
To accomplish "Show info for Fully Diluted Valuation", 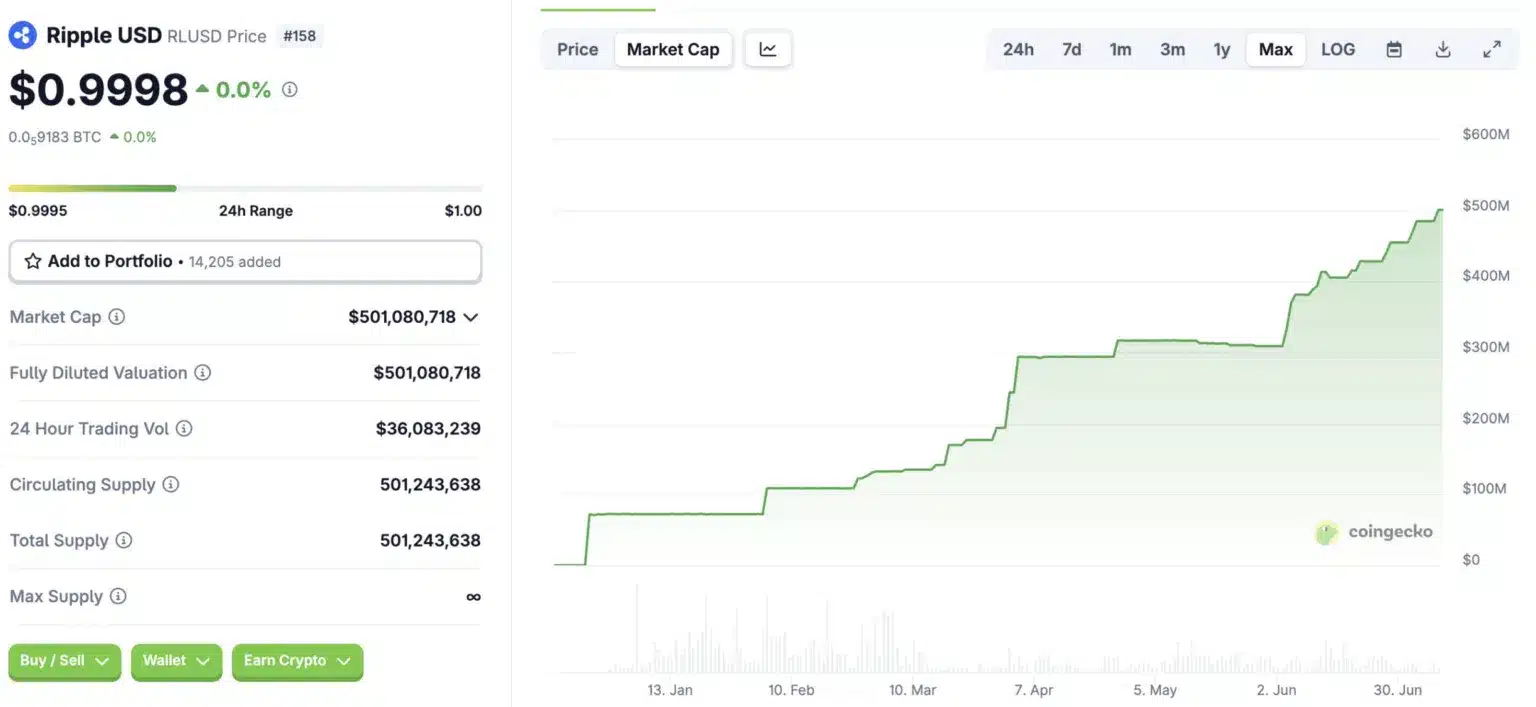I will 203,373.
